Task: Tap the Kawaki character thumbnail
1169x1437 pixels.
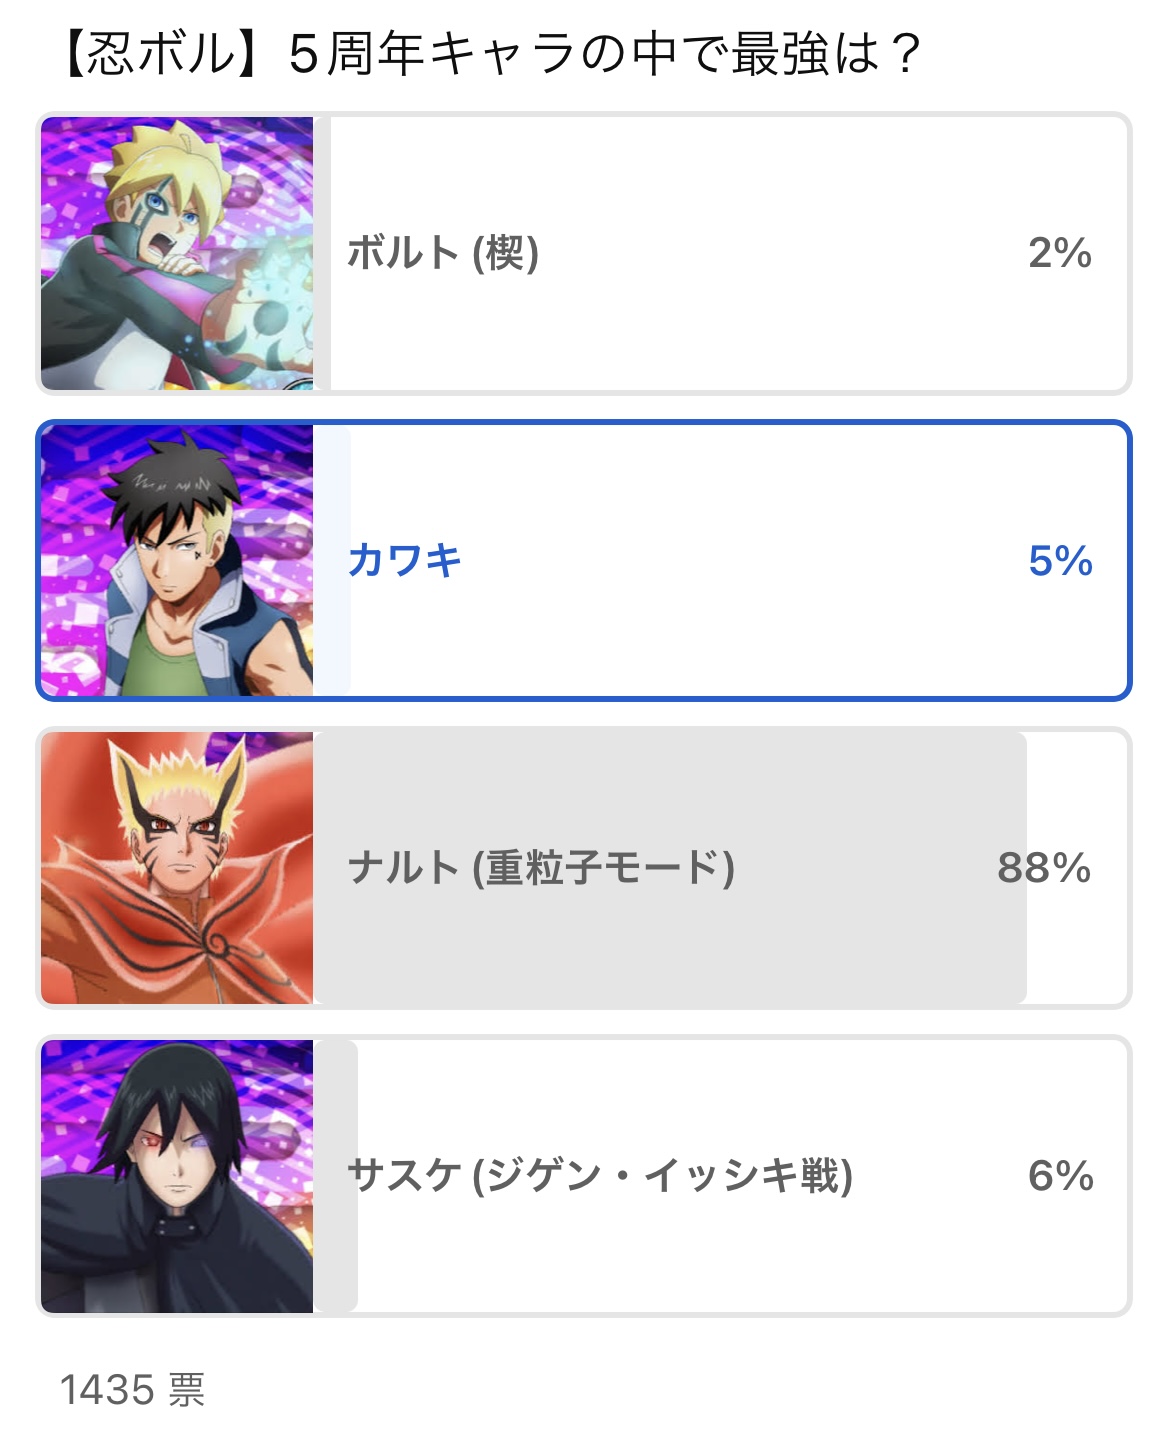Action: pos(177,561)
